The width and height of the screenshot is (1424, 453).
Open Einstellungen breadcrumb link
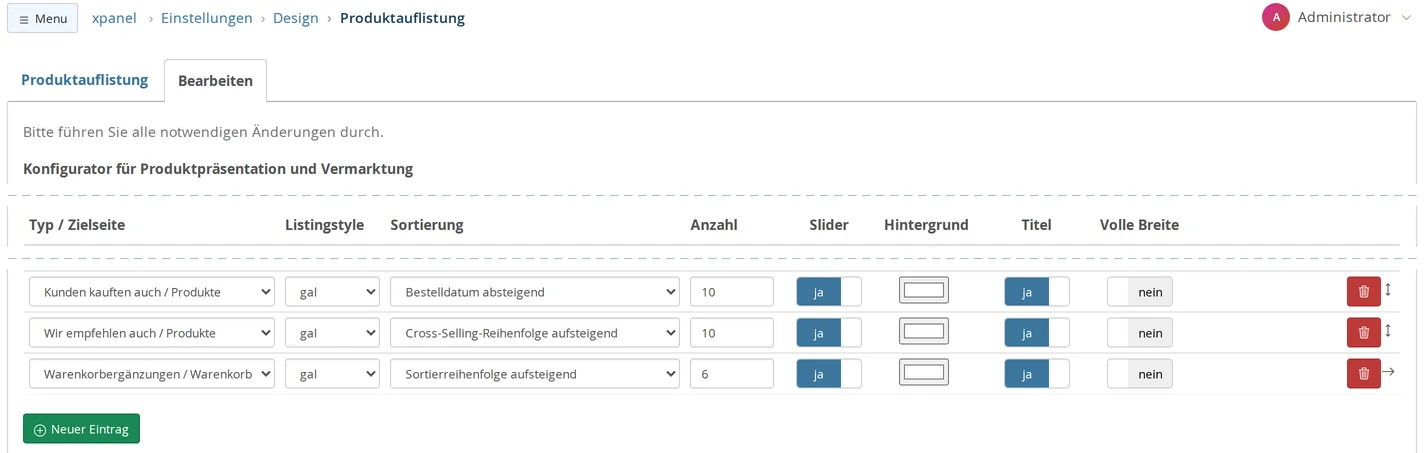(207, 18)
